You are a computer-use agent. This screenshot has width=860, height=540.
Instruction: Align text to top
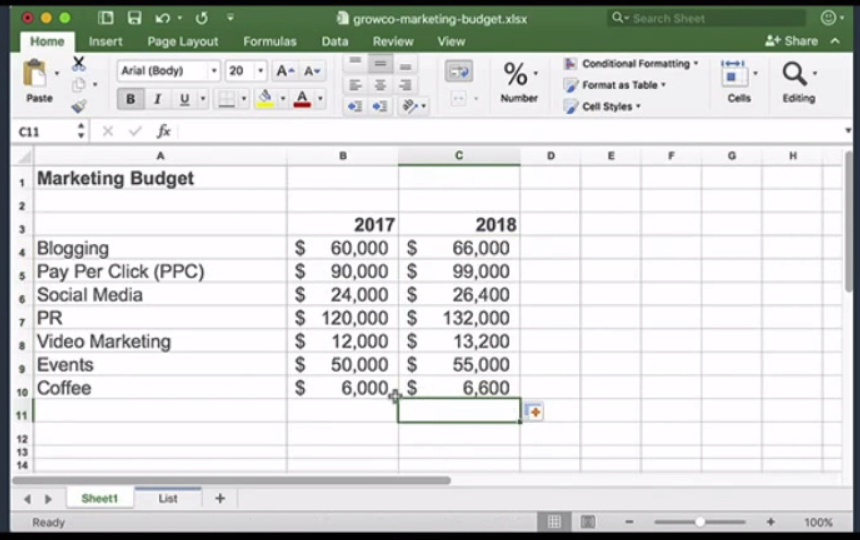[355, 64]
